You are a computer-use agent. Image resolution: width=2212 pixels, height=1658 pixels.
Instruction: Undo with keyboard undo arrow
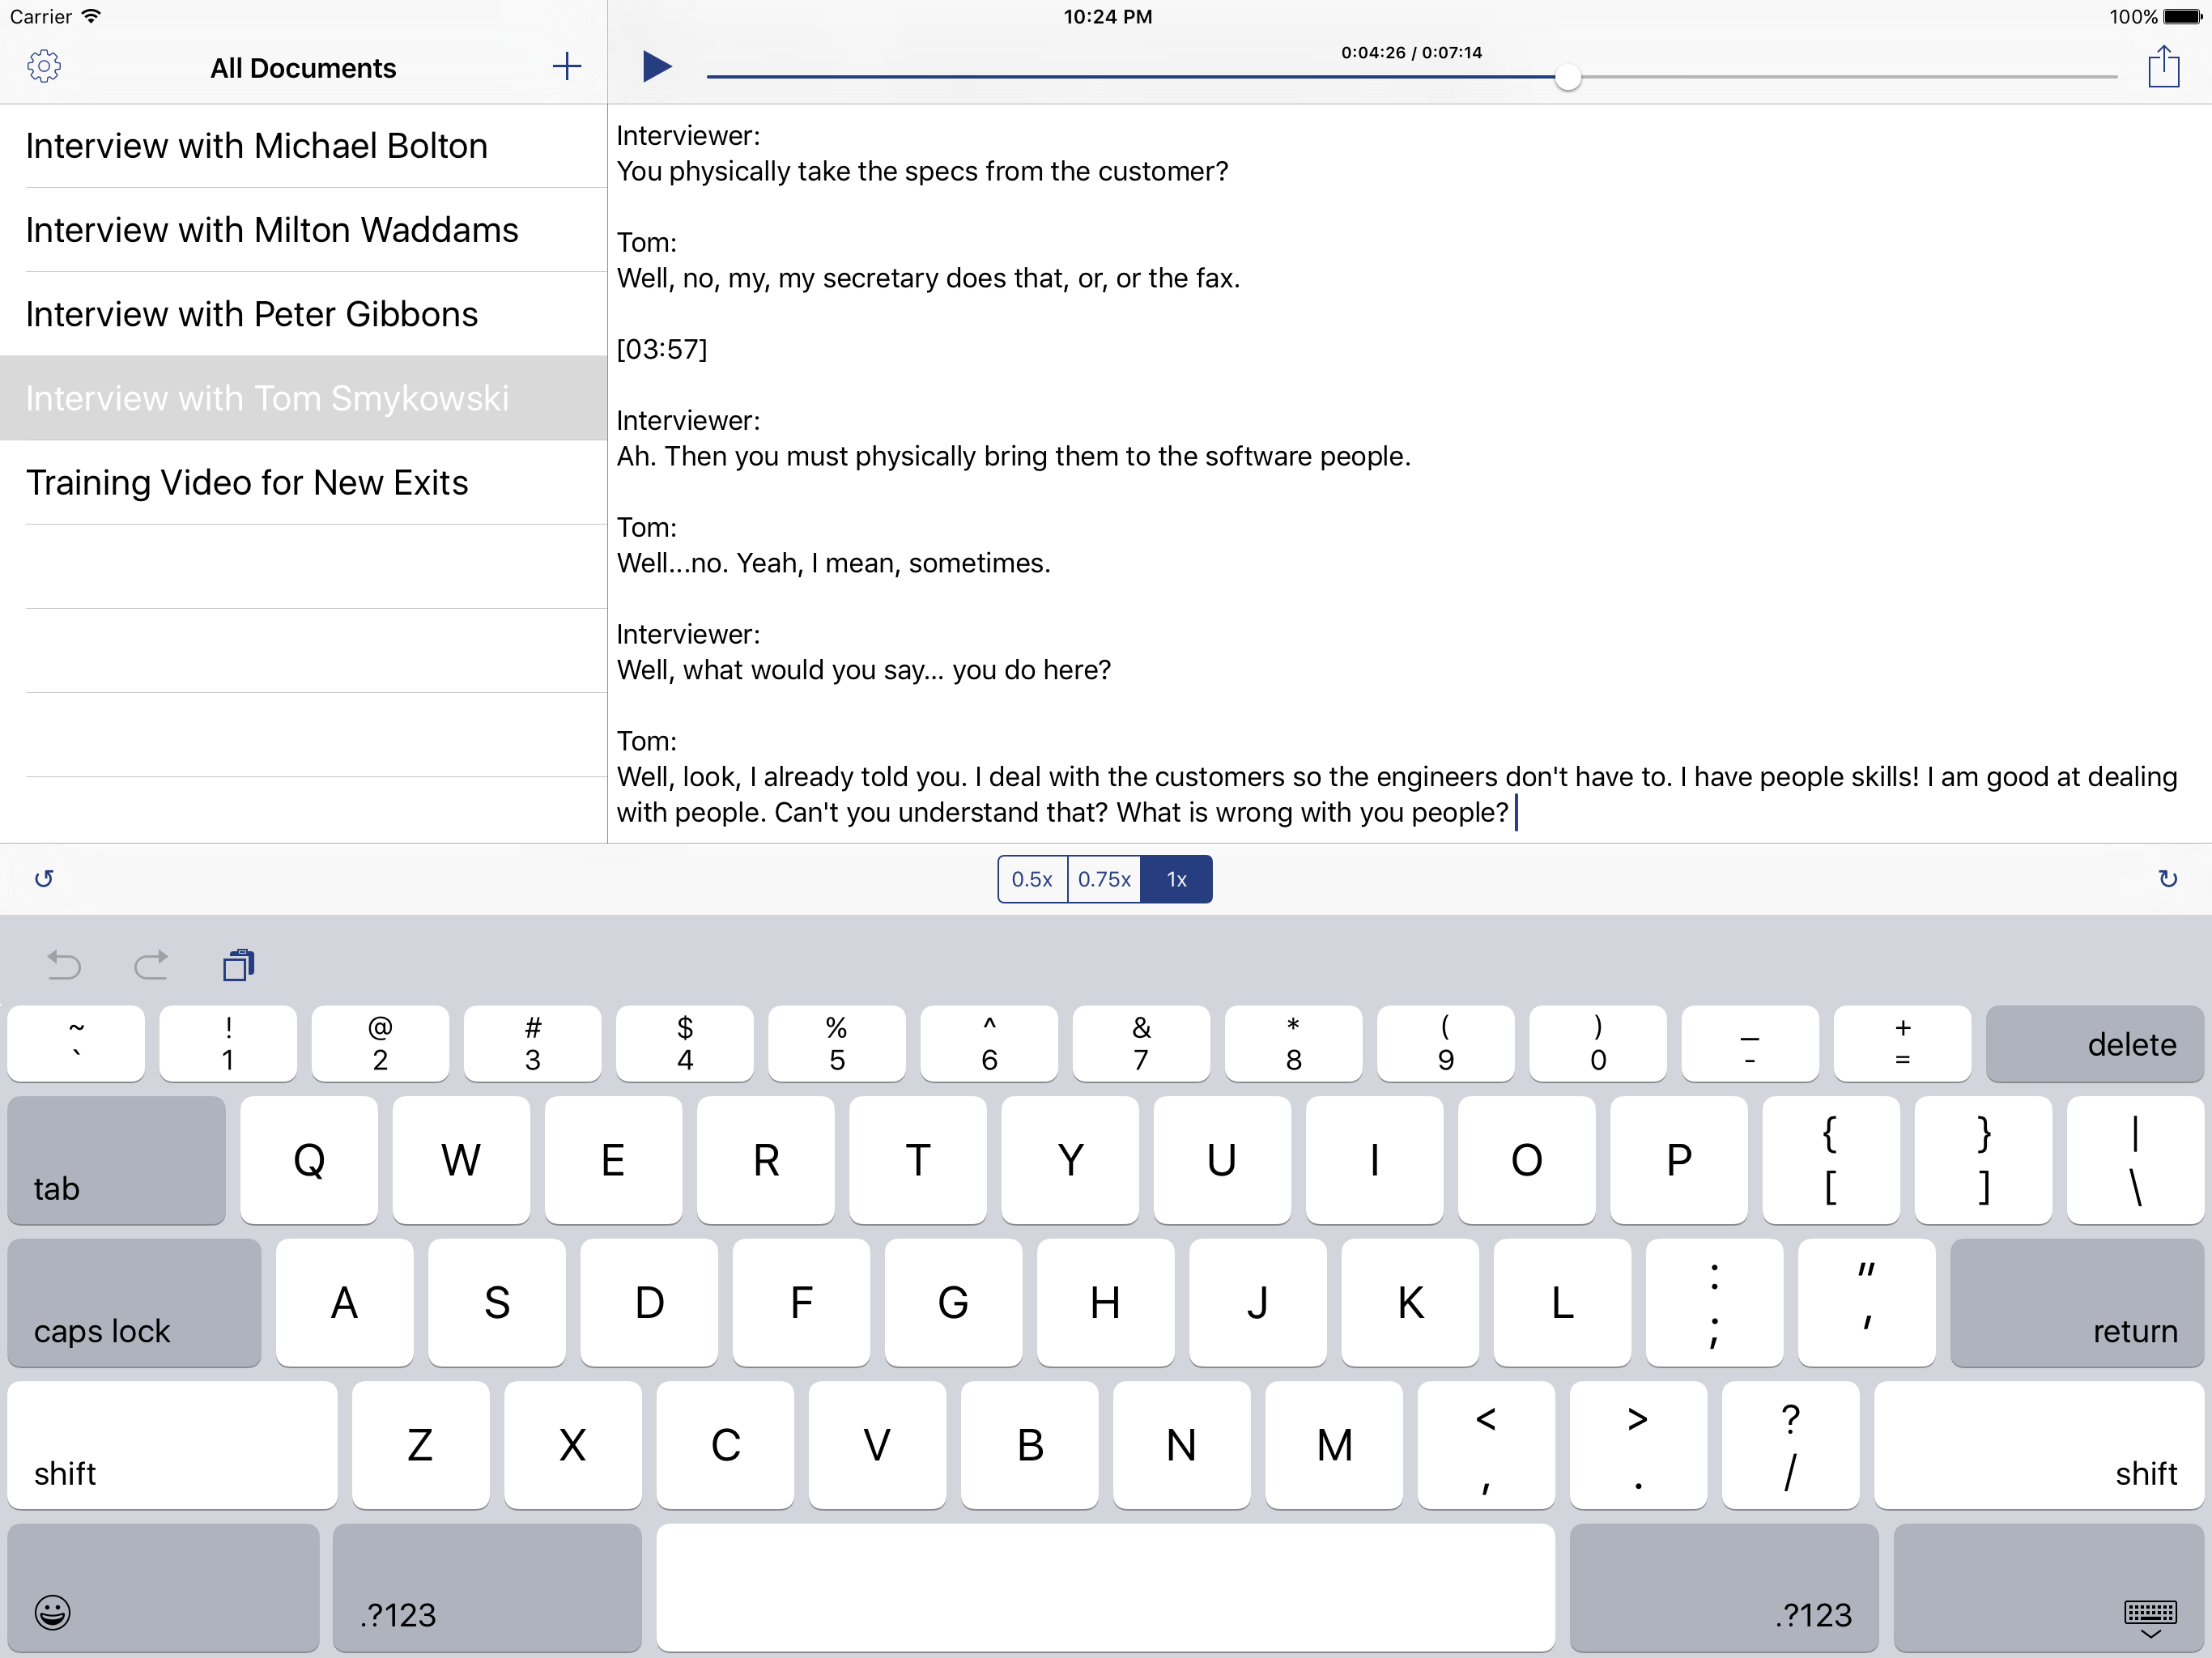pyautogui.click(x=65, y=965)
